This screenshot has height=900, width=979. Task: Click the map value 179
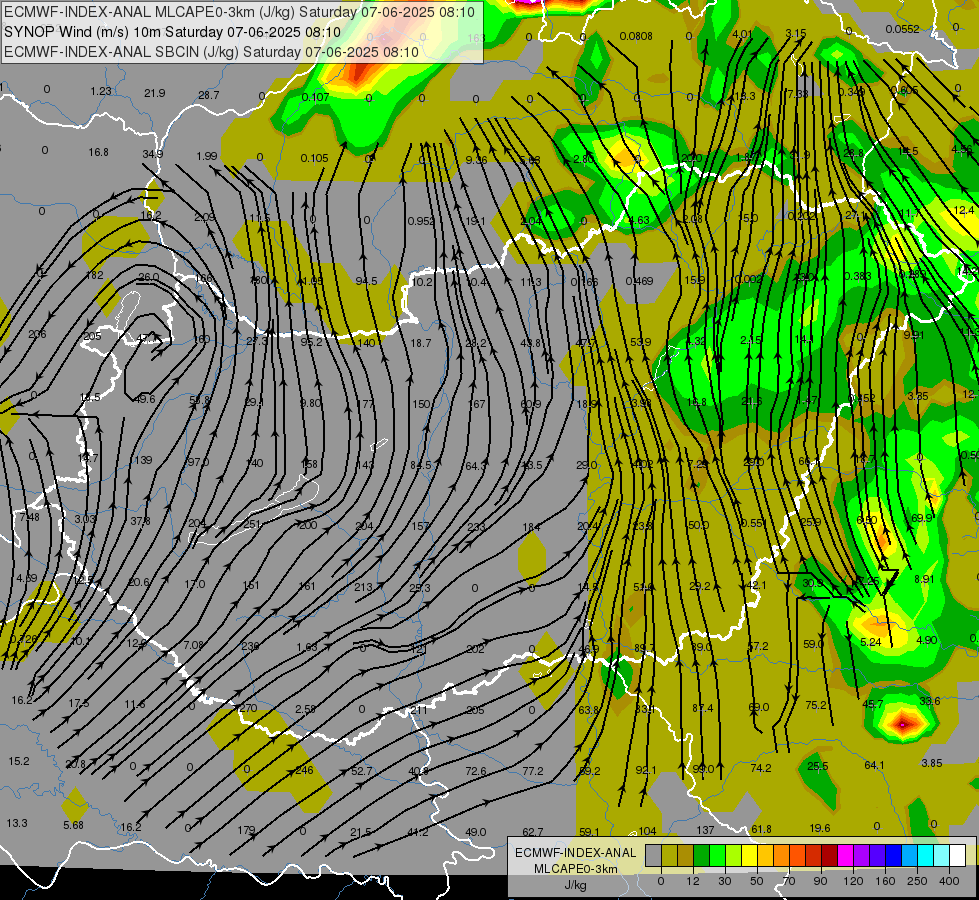point(246,830)
